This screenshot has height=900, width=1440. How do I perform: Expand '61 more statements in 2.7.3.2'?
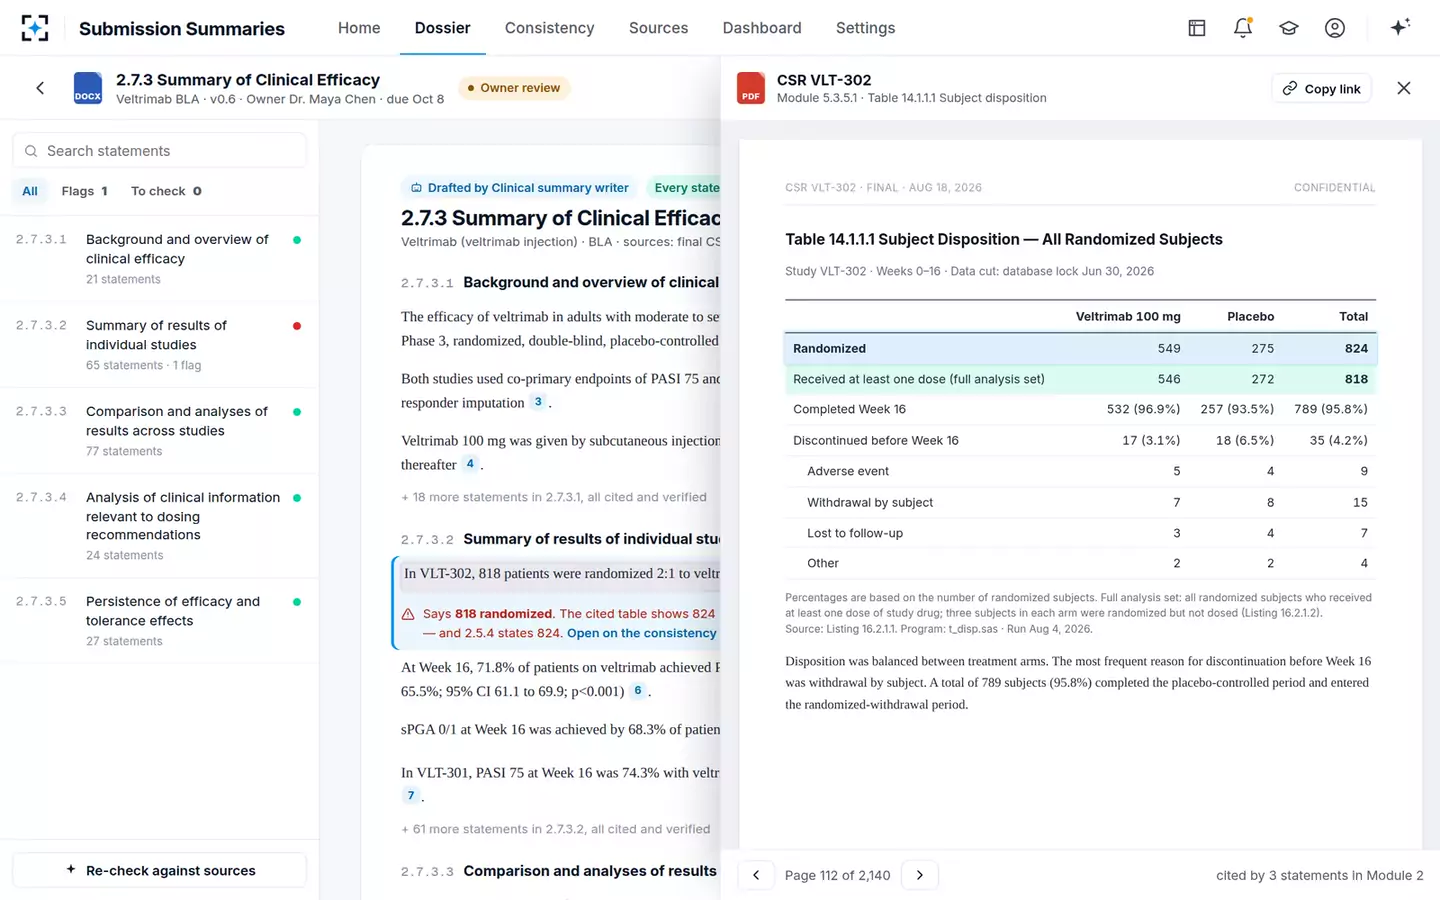click(x=556, y=829)
